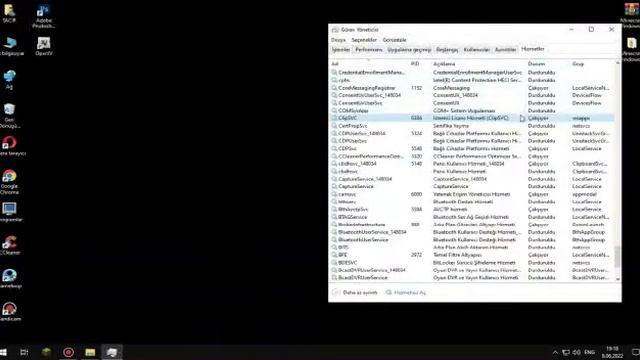Viewport: 640px width, 360px height.
Task: Select the BluetoothUserService service row
Action: tap(472, 240)
